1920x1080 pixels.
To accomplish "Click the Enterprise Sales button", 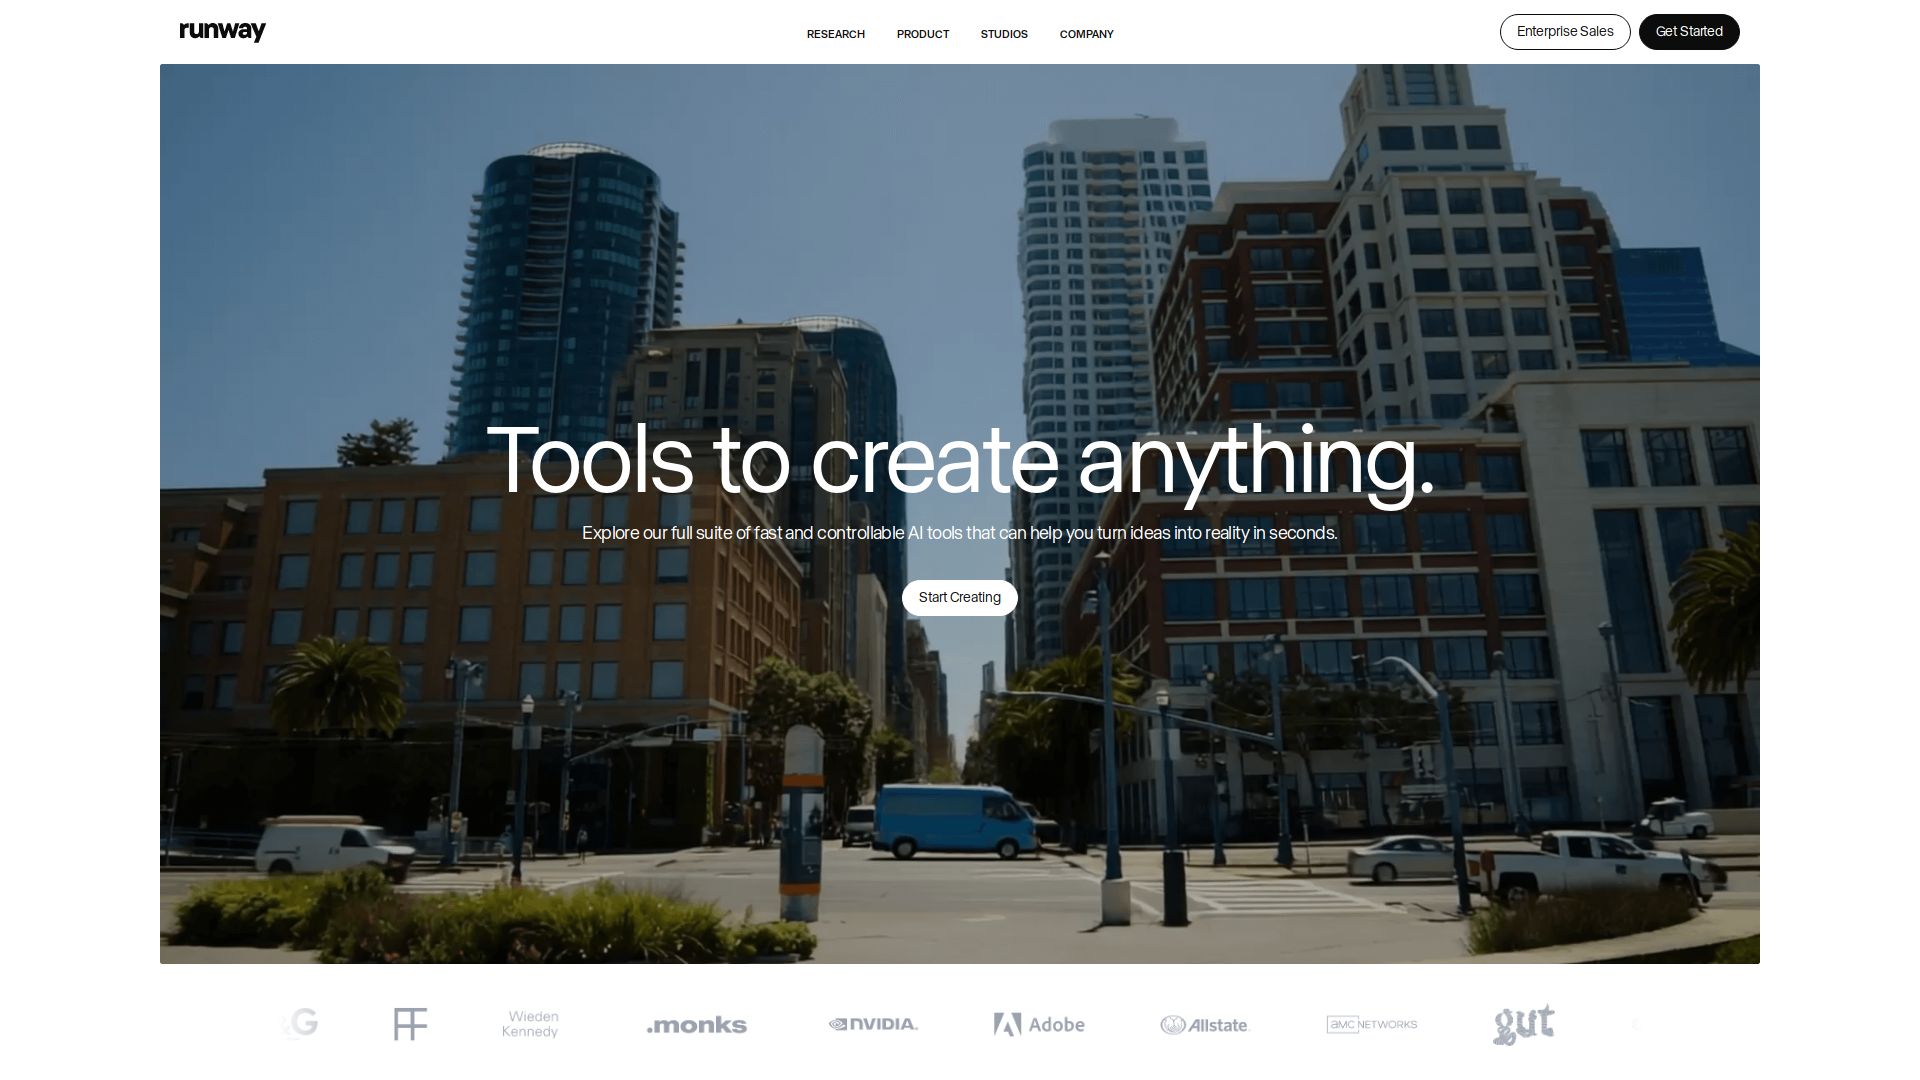I will pos(1564,32).
